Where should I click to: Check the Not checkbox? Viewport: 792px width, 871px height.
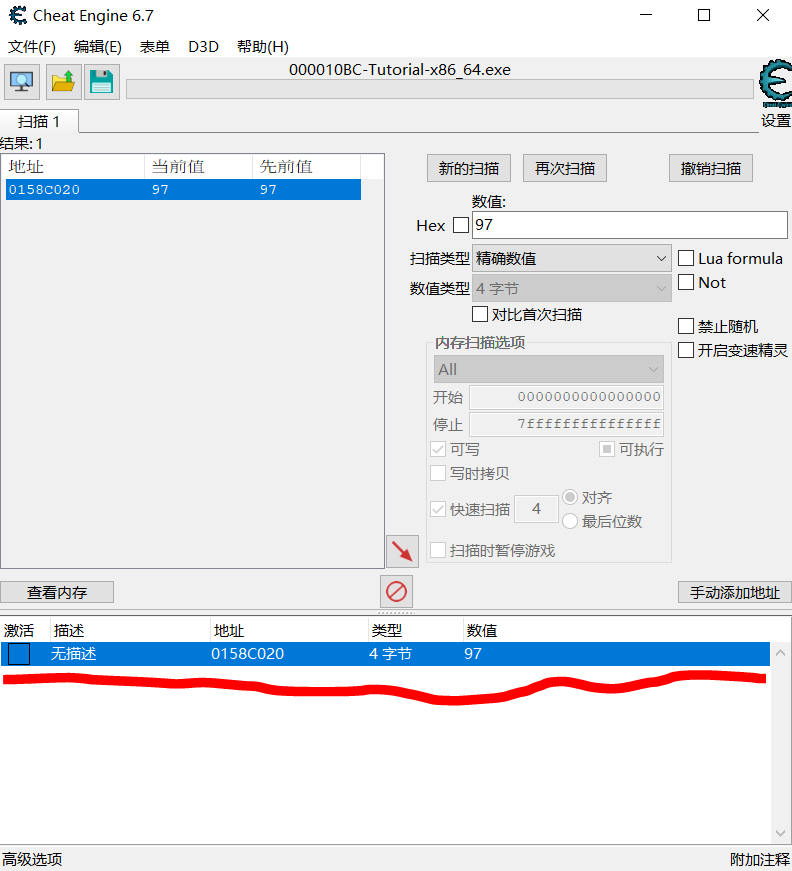point(686,283)
